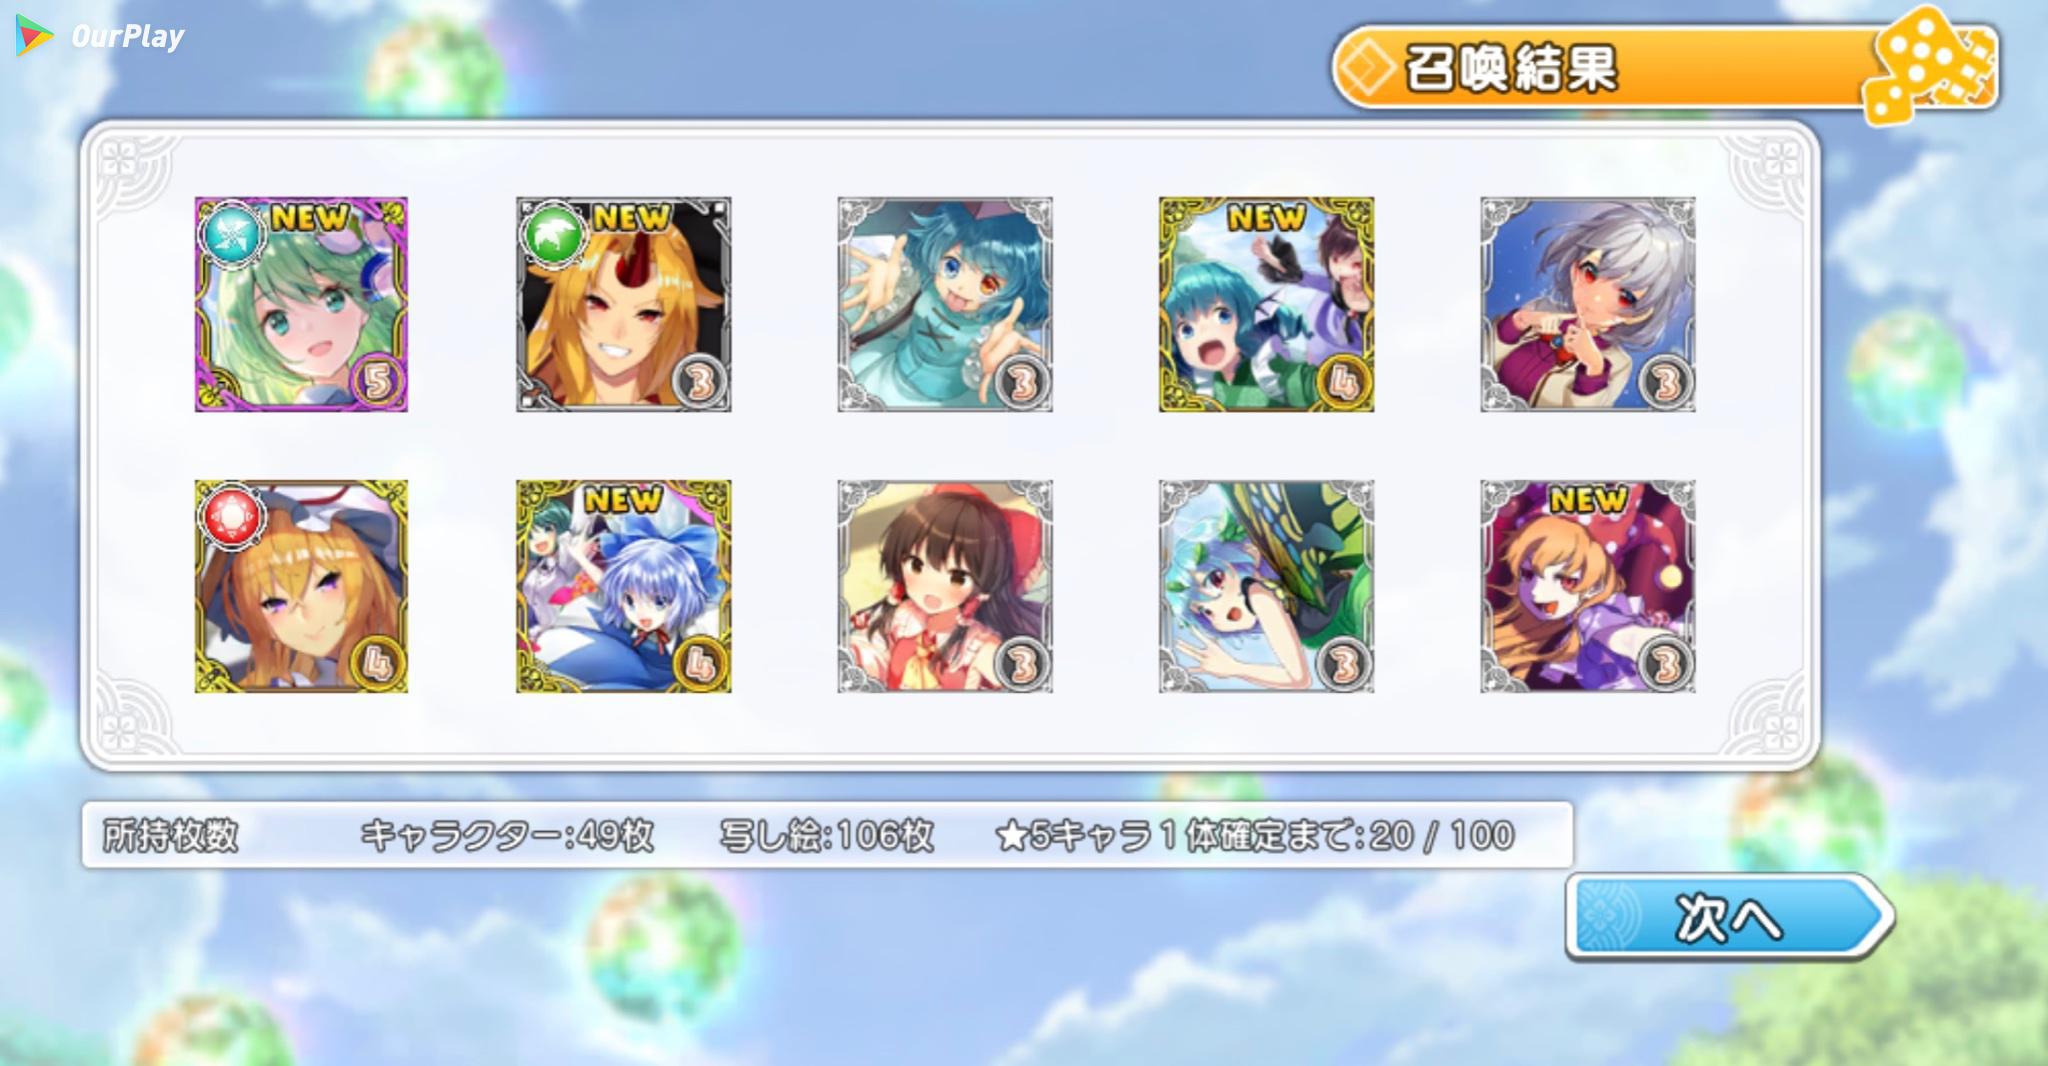Tap the 5 rarity badge on green-haired card
Viewport: 2048px width, 1066px height.
[378, 381]
